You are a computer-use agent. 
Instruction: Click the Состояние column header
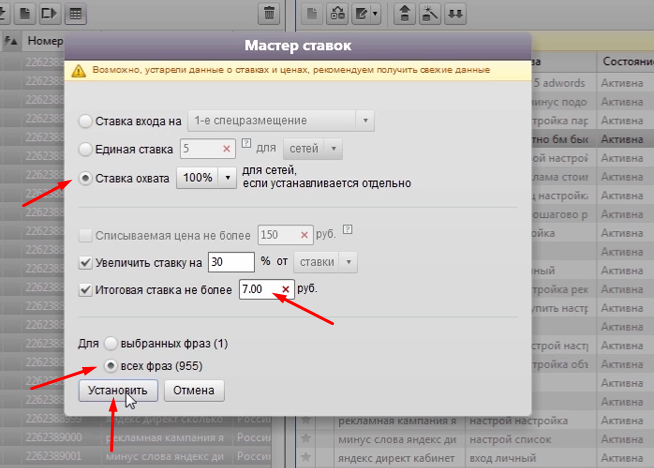pyautogui.click(x=626, y=62)
